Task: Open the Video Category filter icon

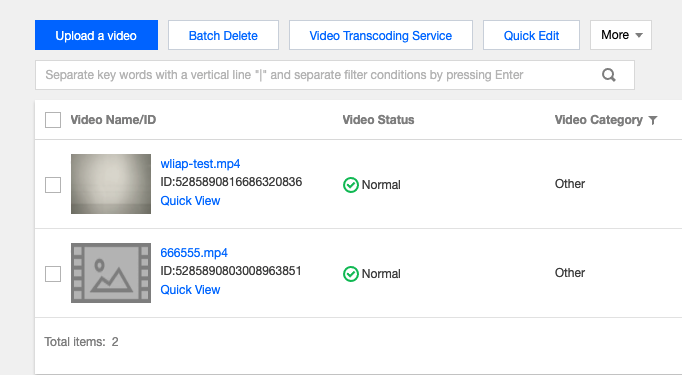Action: (x=653, y=121)
